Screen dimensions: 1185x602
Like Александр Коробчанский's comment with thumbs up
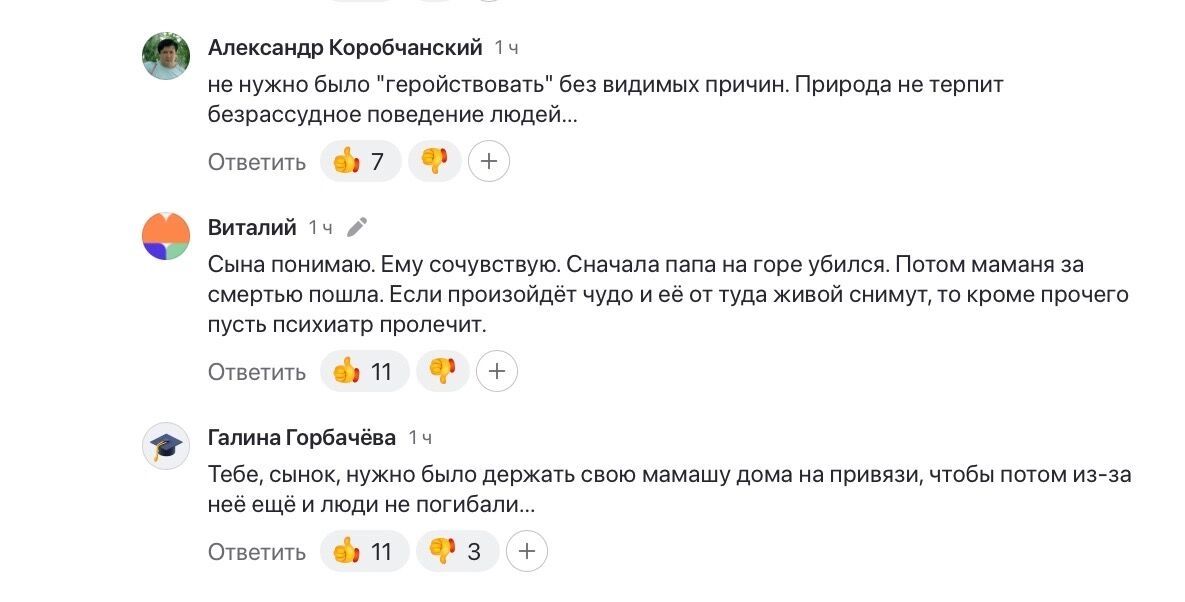360,161
